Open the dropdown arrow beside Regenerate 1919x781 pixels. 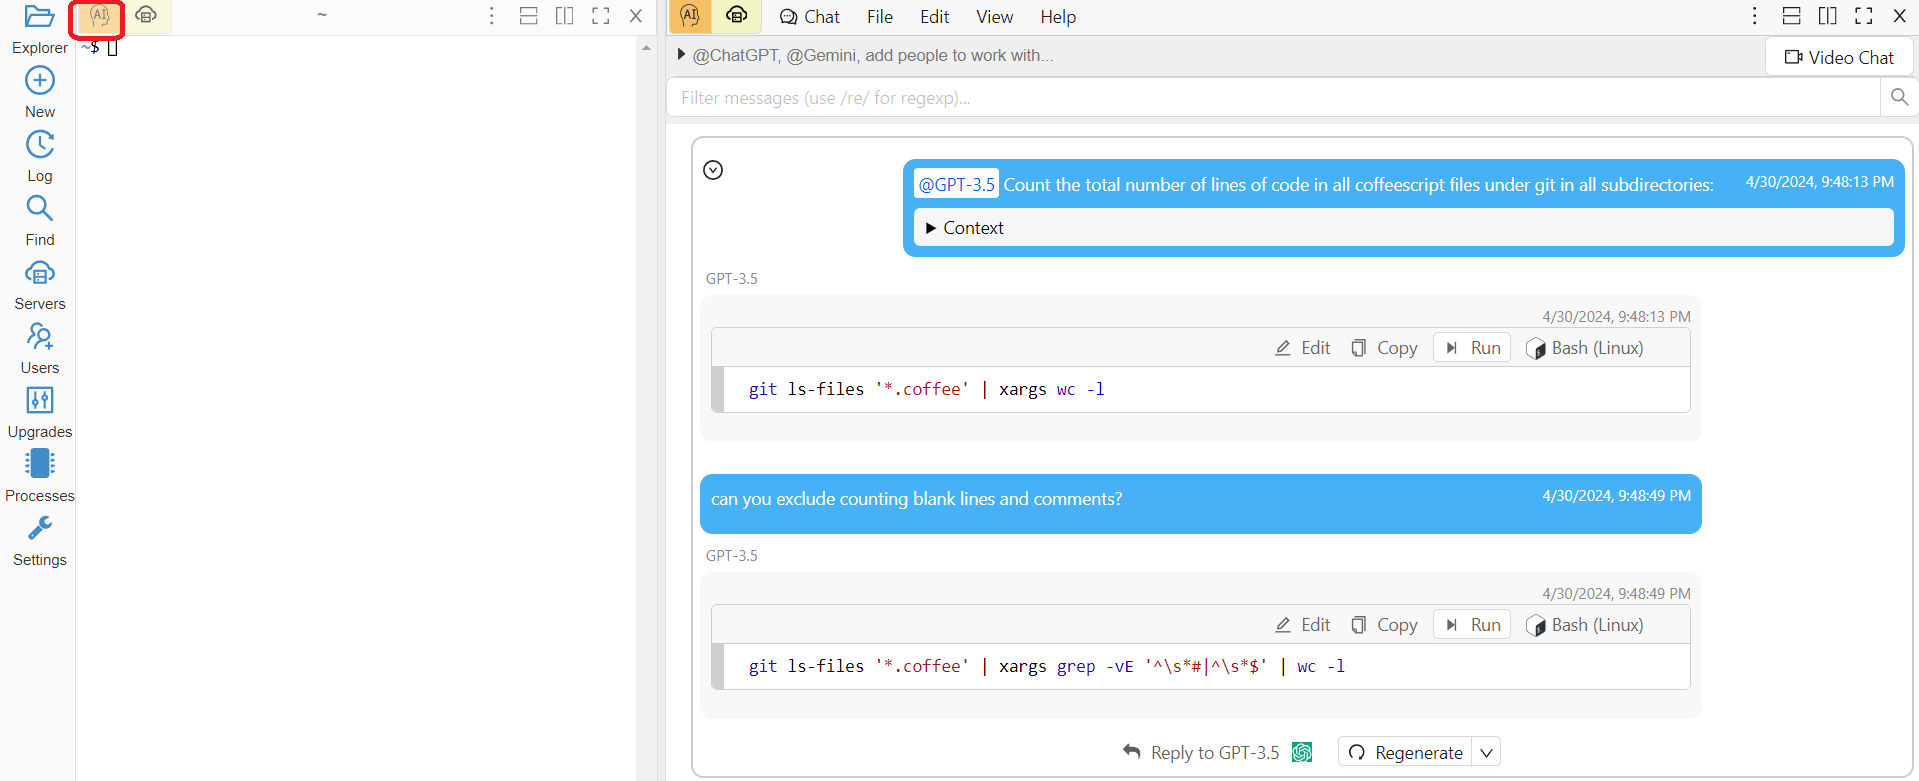tap(1486, 753)
